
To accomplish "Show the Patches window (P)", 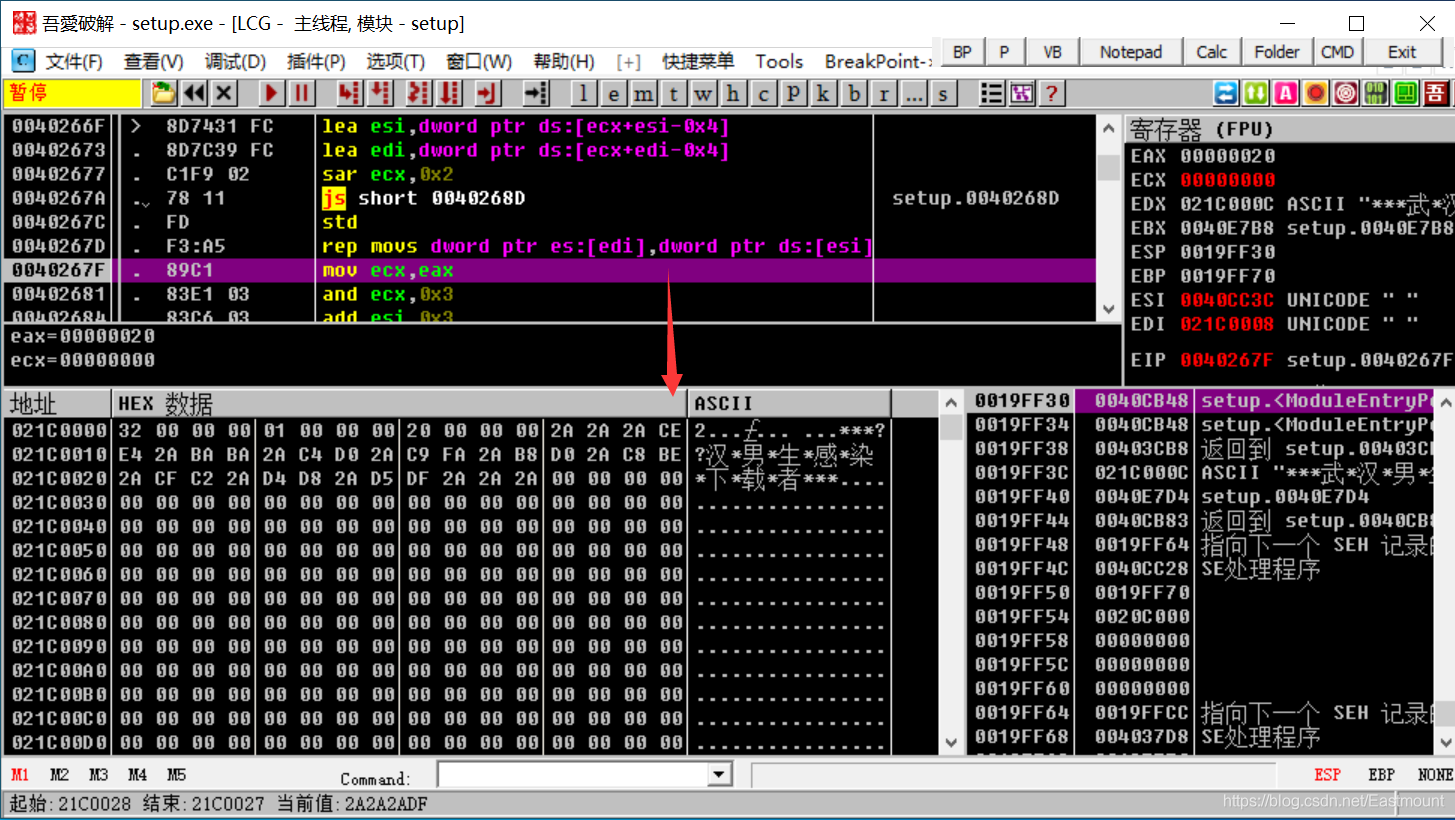I will (793, 94).
